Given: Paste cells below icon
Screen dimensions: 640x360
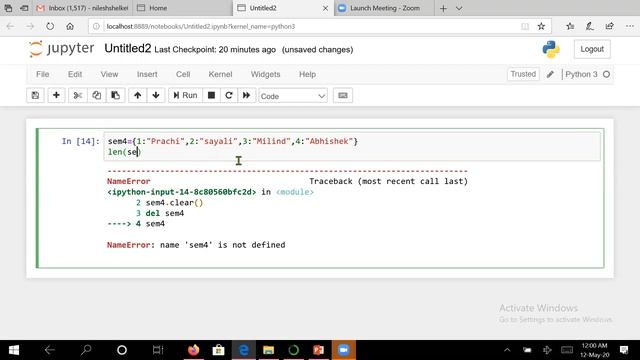Looking at the screenshot, I should coord(116,96).
